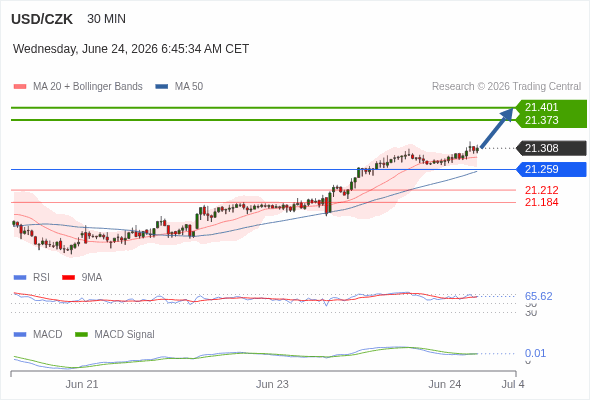
Task: Click the red 21.212 support level
Action: (541, 190)
